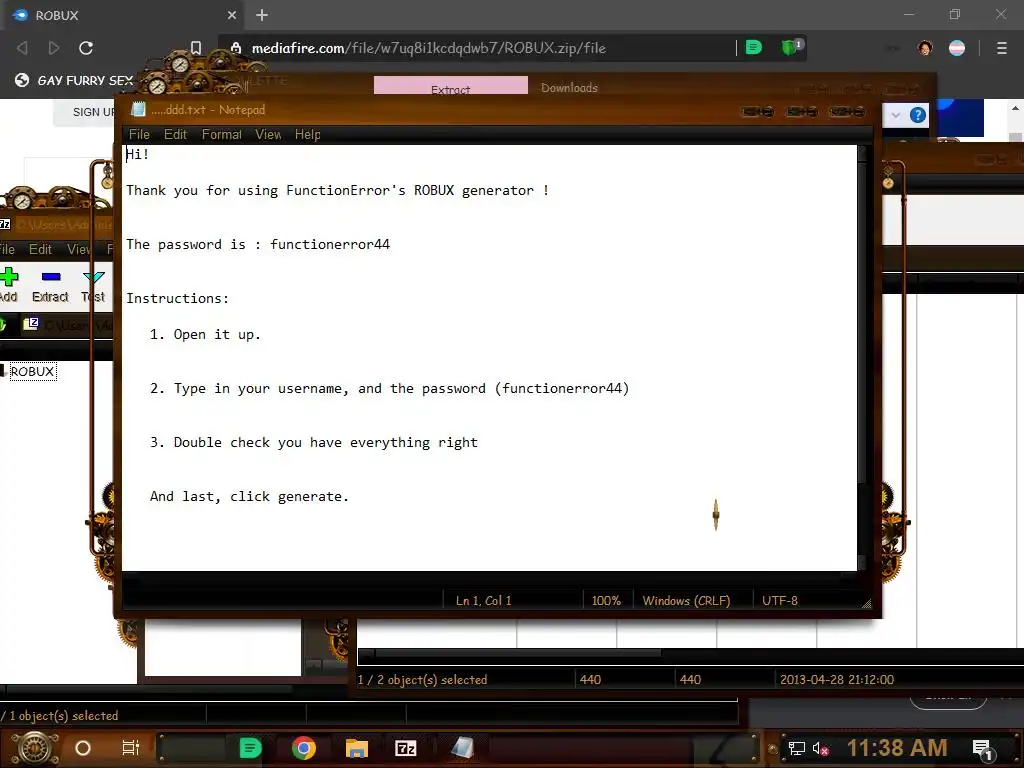Click the 'And last, click generate.' line
This screenshot has height=768, width=1024.
tap(249, 496)
